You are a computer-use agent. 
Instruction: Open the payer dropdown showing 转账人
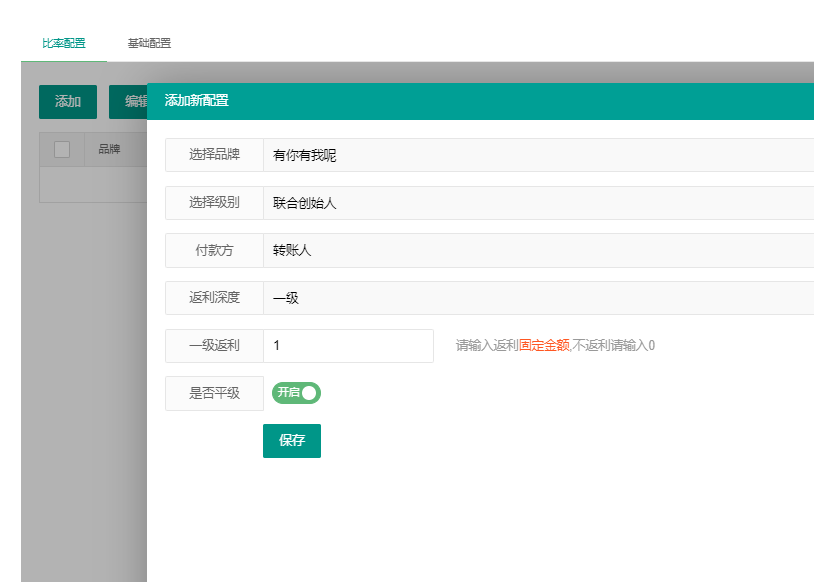pyautogui.click(x=538, y=250)
